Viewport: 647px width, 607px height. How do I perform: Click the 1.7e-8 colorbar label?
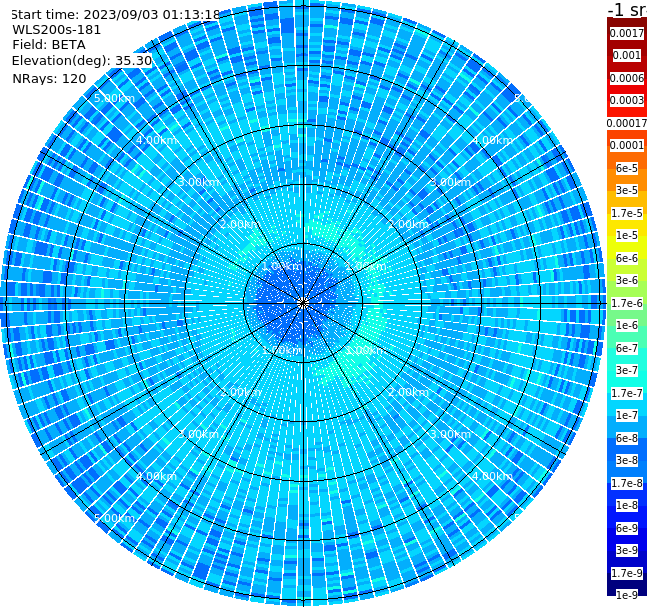point(627,483)
